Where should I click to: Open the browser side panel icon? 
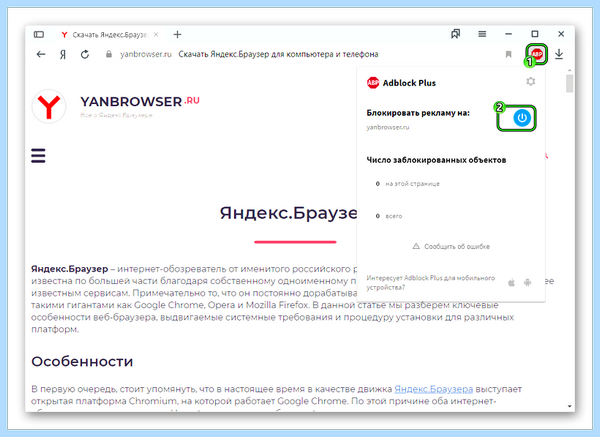(x=39, y=34)
